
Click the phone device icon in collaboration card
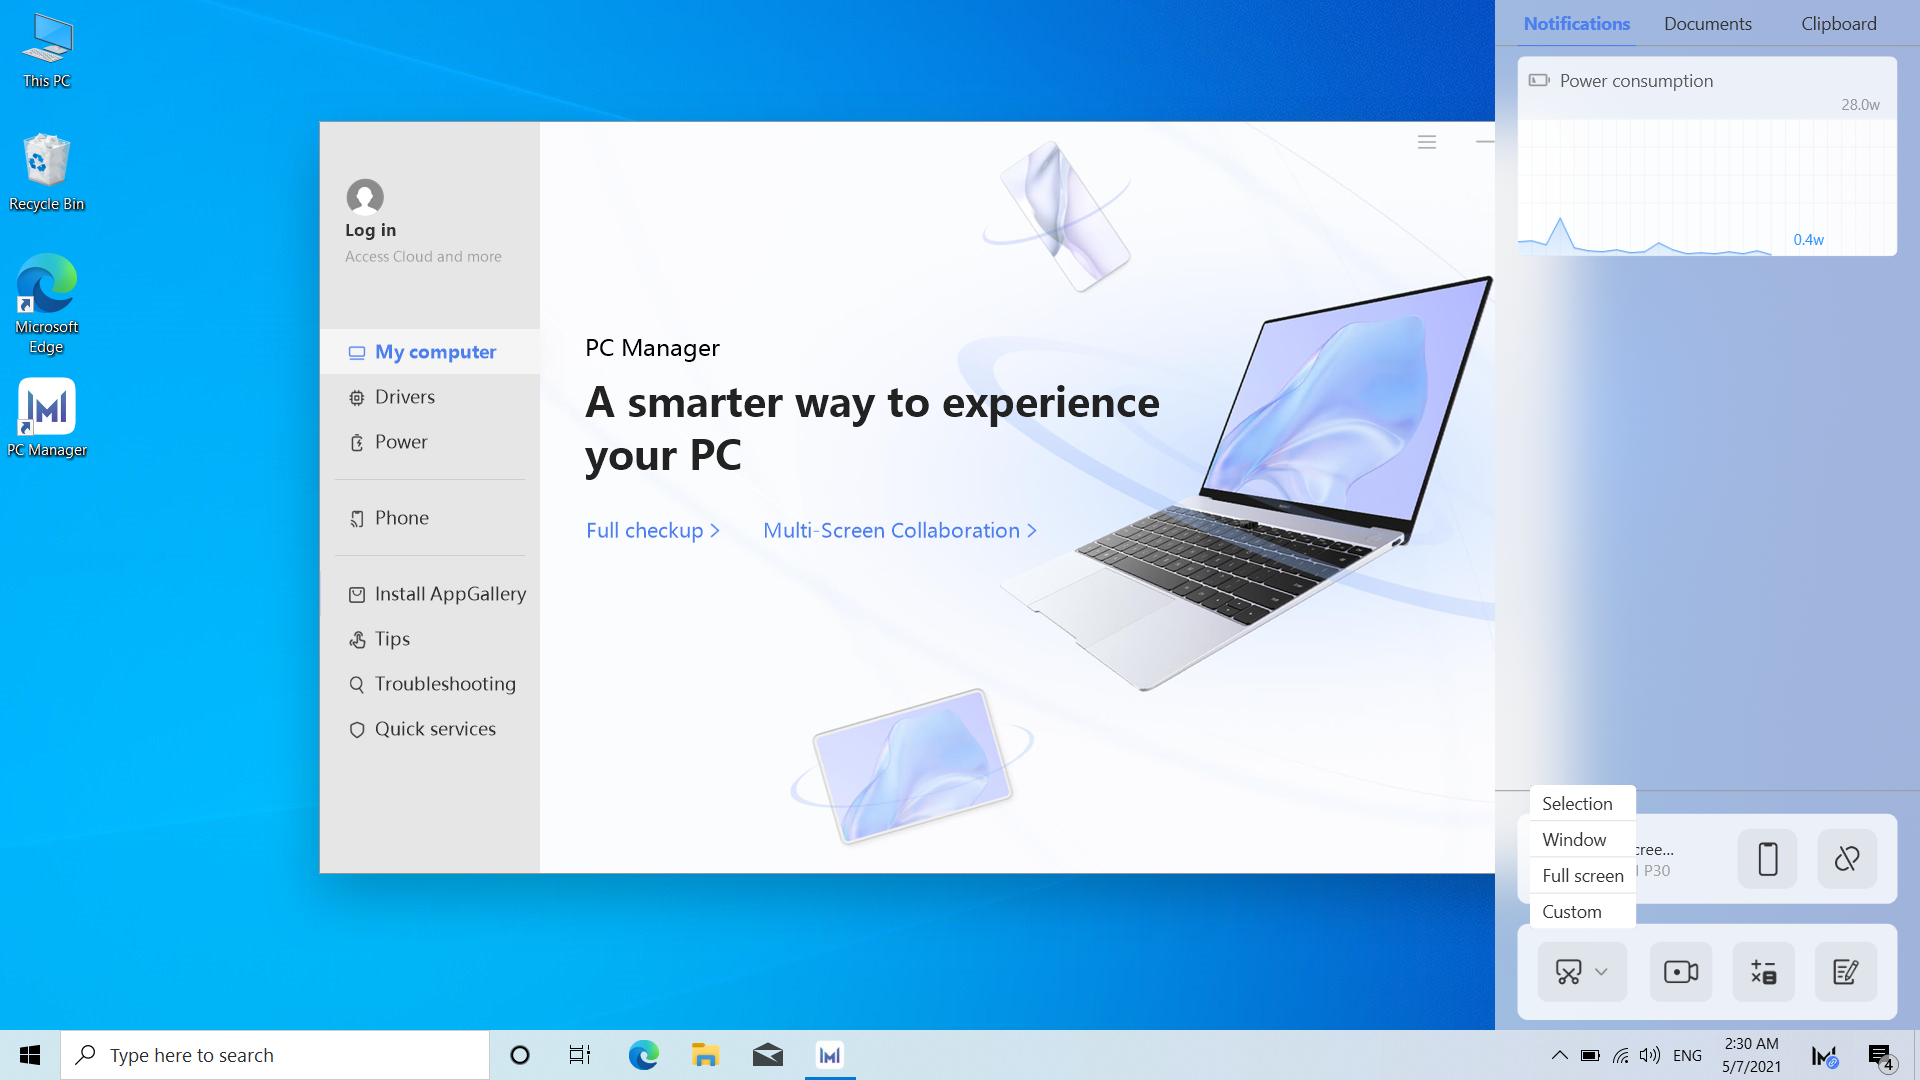tap(1767, 859)
